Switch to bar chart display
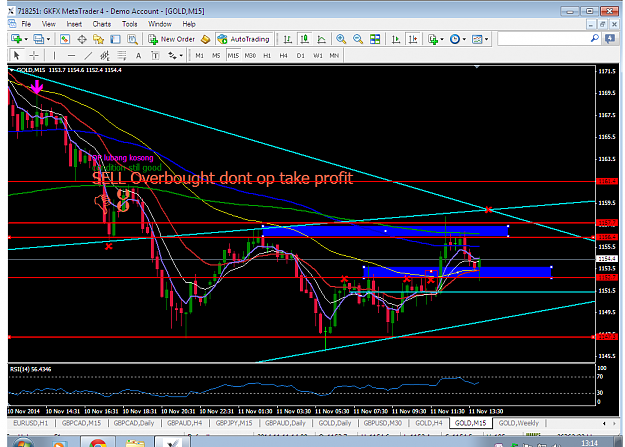This screenshot has width=625, height=447. (287, 39)
